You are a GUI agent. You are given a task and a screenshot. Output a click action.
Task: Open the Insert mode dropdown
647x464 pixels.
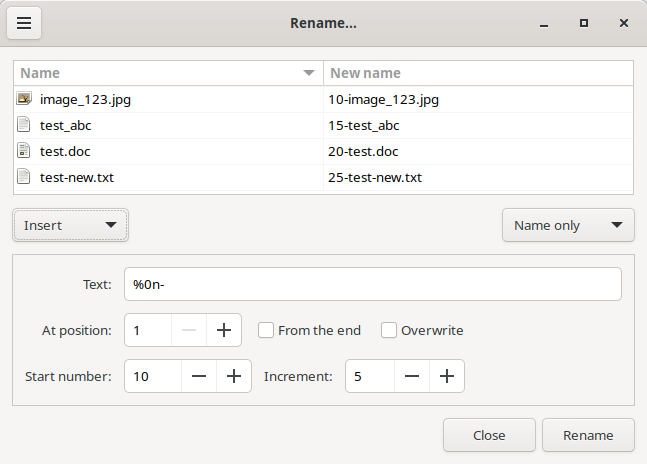point(71,225)
